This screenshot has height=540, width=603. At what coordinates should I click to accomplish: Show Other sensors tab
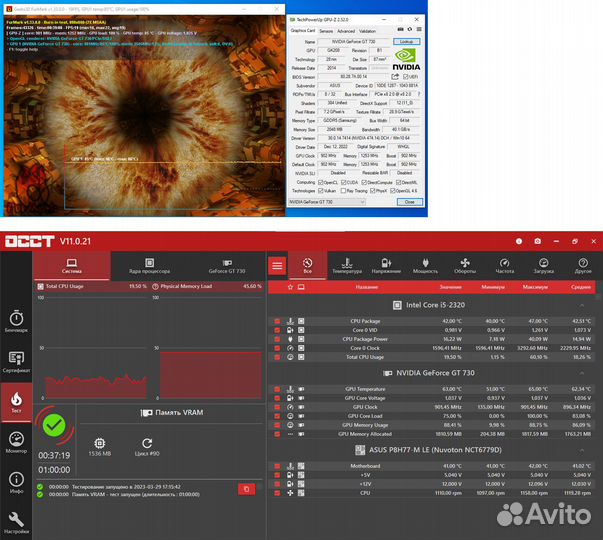[583, 266]
